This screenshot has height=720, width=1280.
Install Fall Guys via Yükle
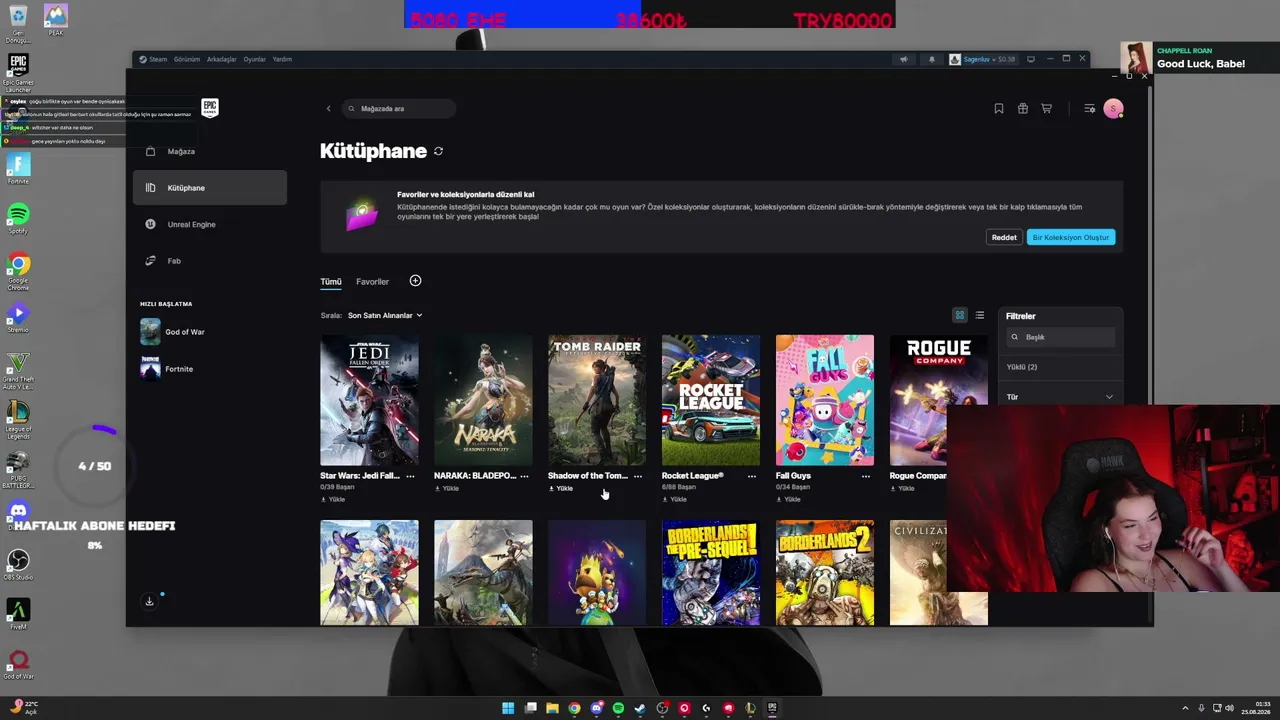tap(789, 499)
